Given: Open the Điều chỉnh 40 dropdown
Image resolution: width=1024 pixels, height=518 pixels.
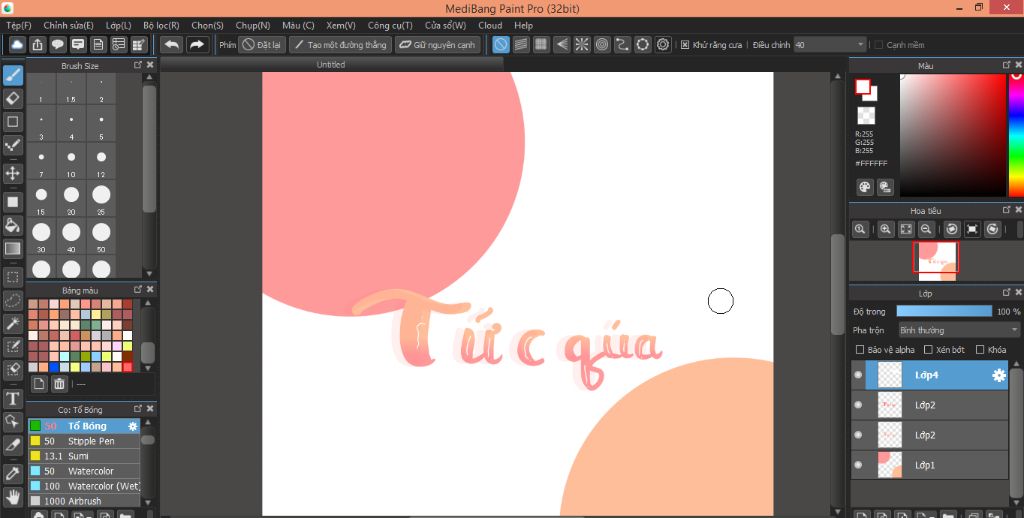Looking at the screenshot, I should [x=830, y=45].
